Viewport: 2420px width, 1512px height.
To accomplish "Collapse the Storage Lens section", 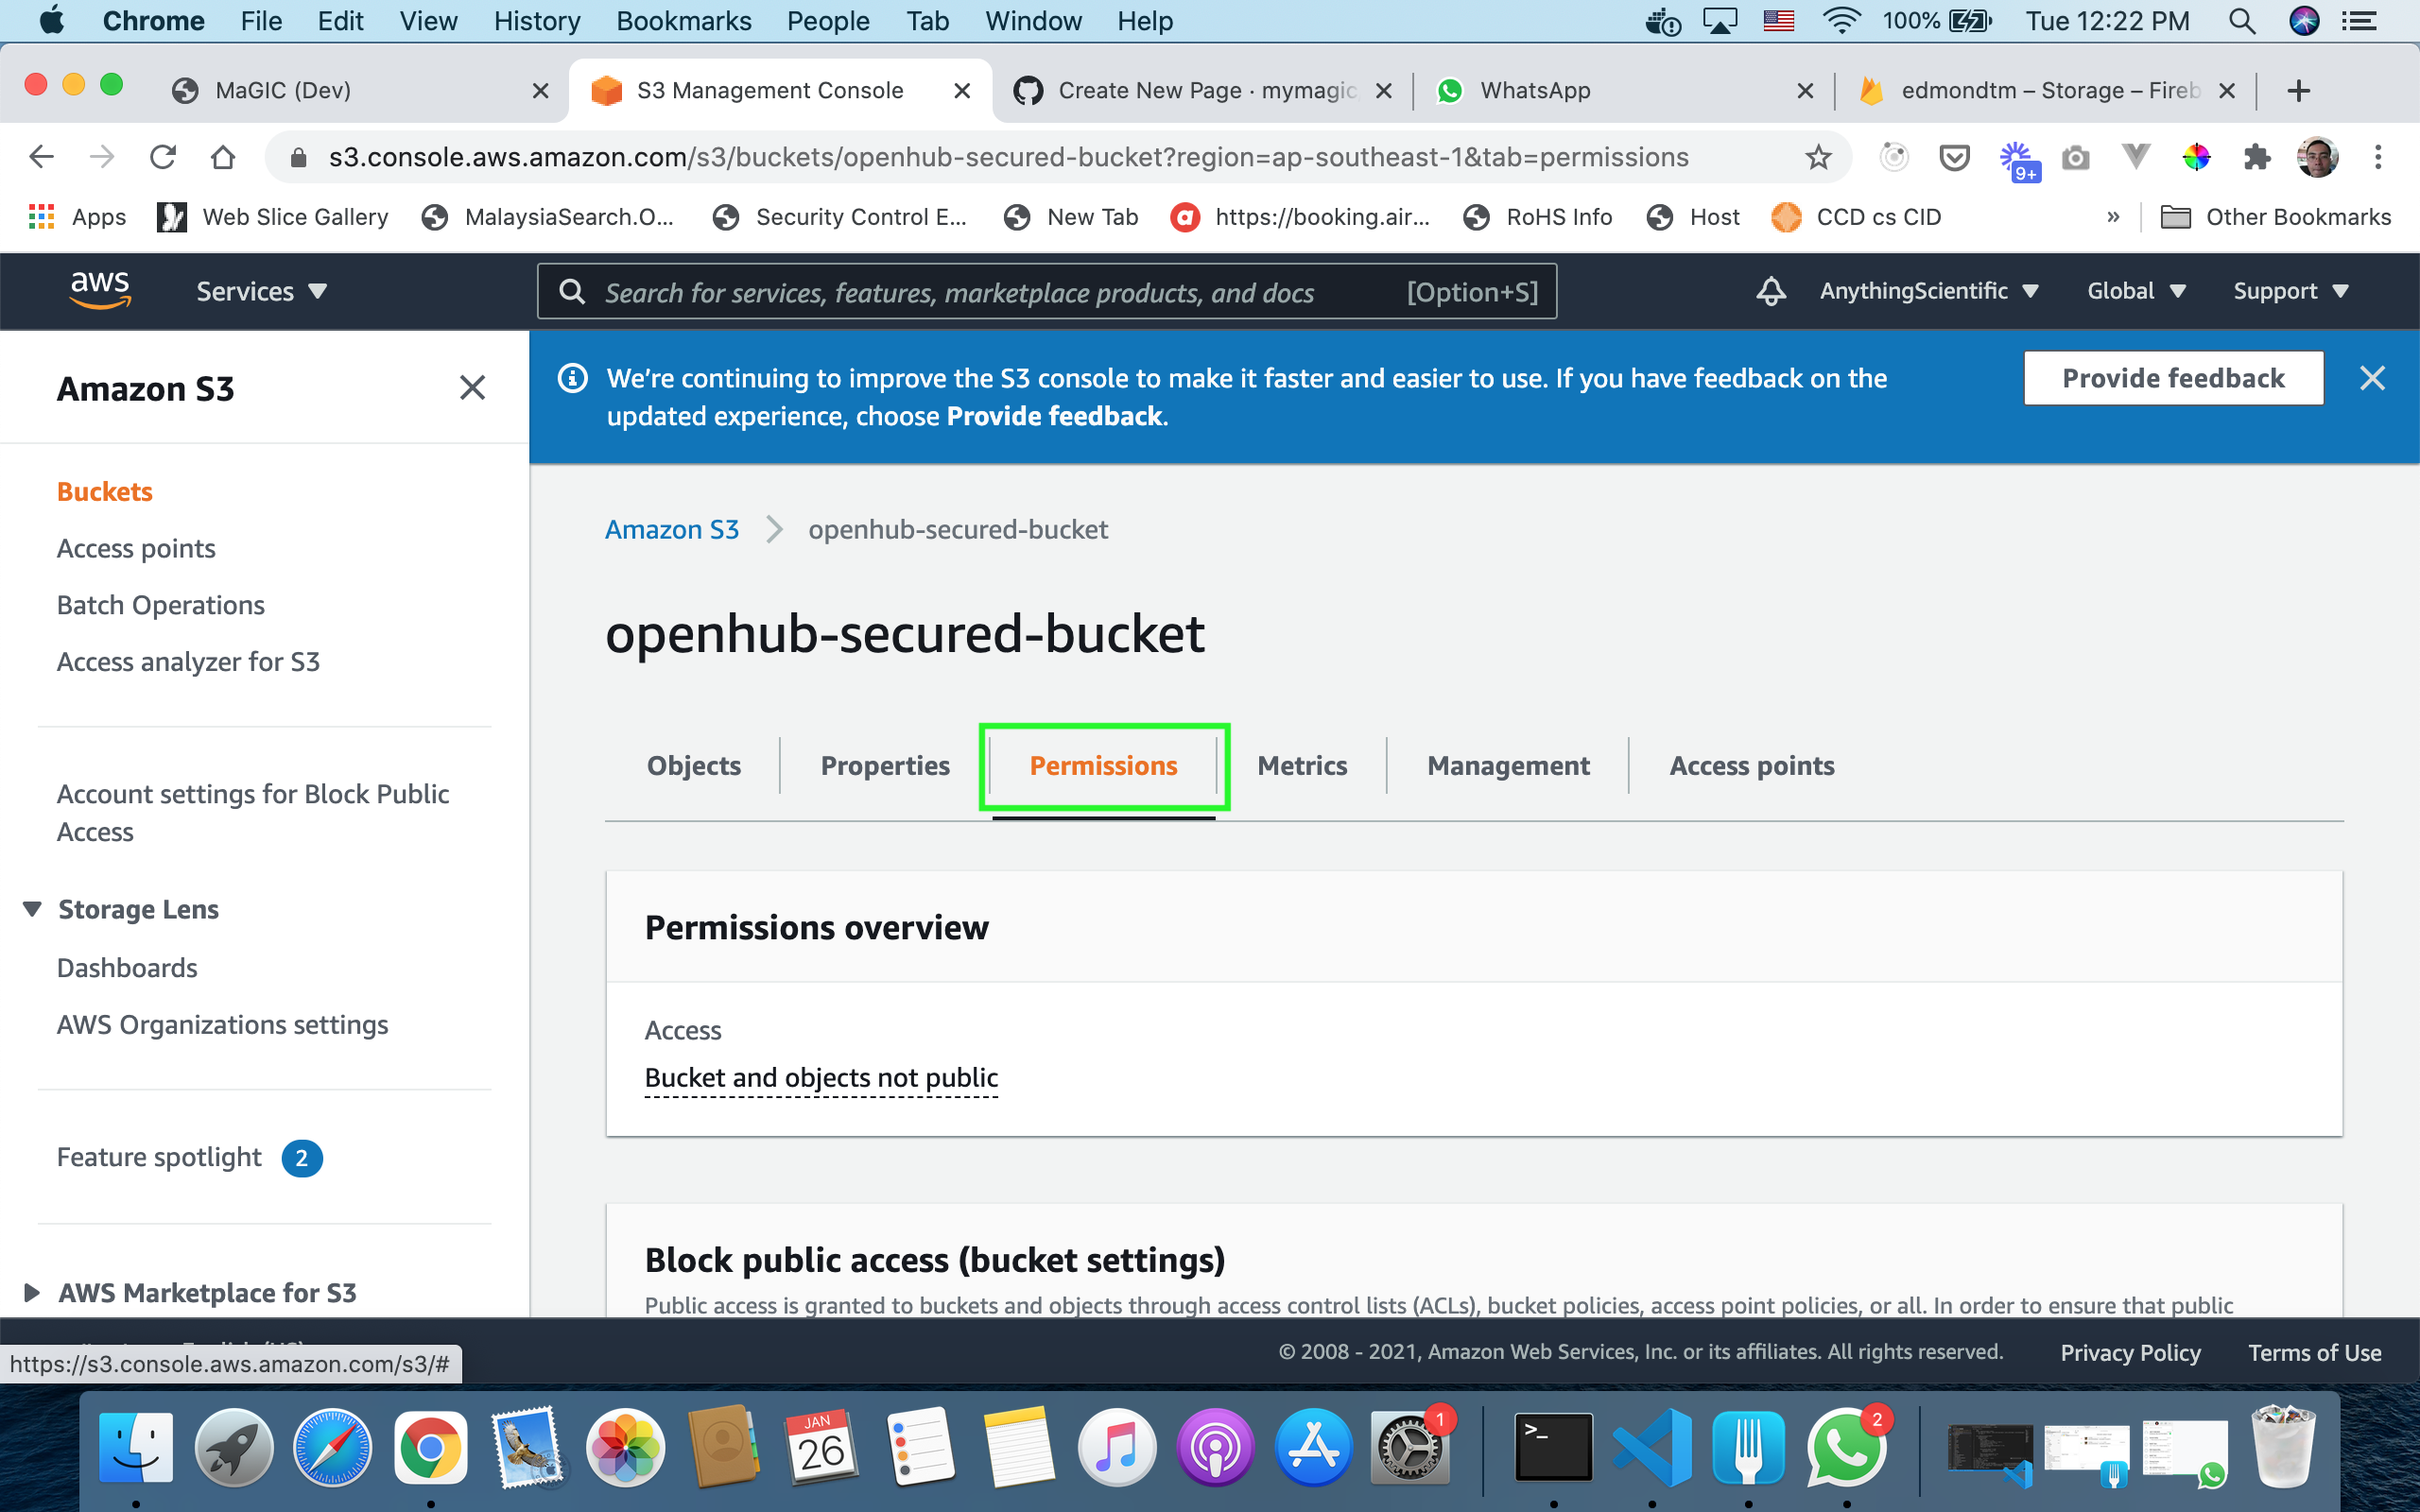I will (32, 909).
